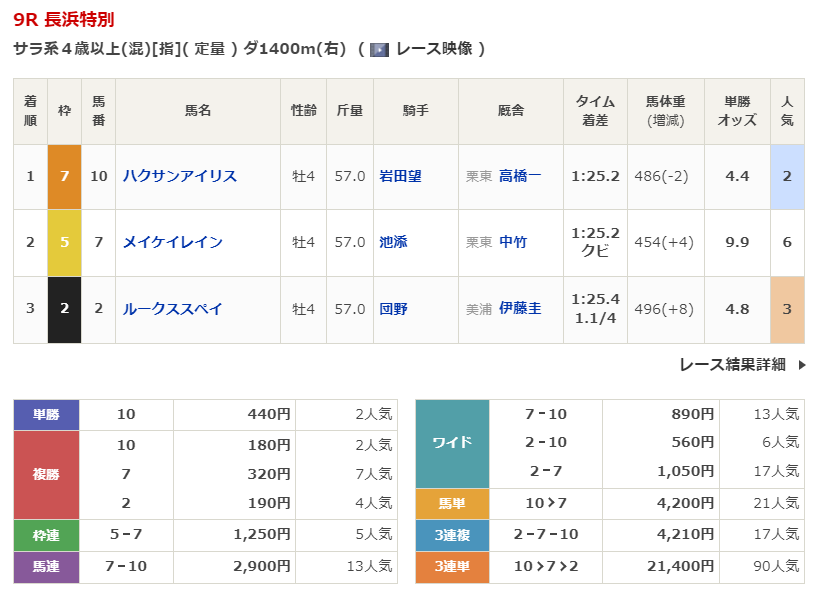The image size is (817, 595).
Task: Open jockey 岩田望 page
Action: [400, 176]
